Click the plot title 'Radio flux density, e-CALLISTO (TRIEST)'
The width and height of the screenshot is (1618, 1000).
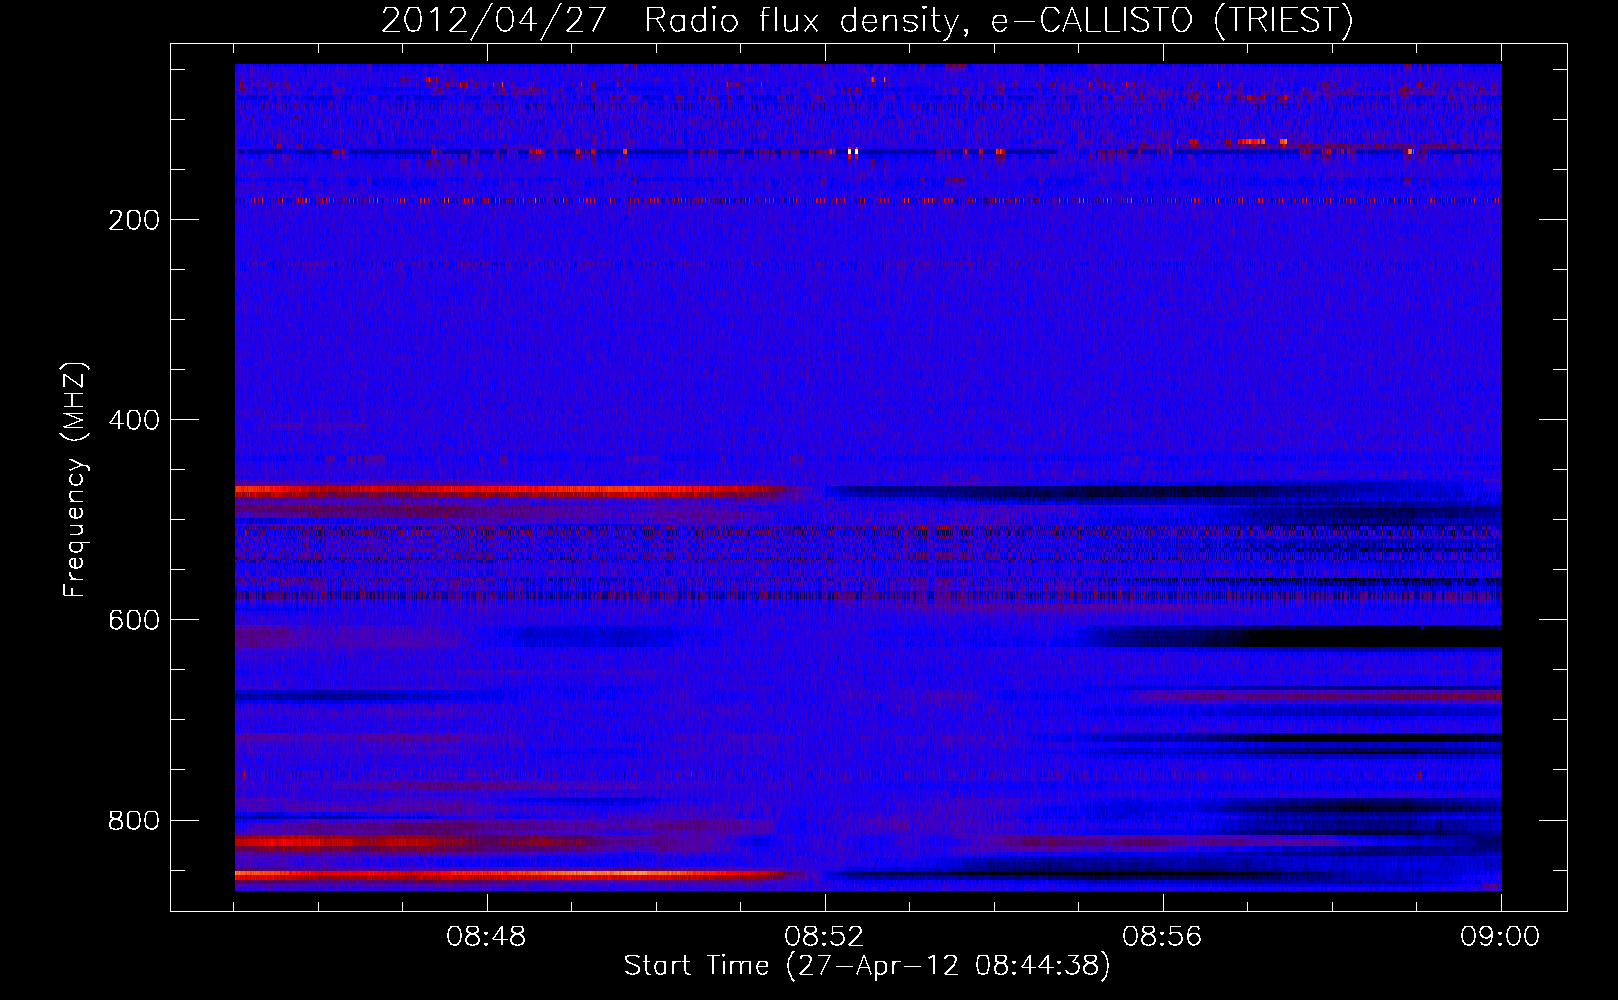(x=998, y=21)
